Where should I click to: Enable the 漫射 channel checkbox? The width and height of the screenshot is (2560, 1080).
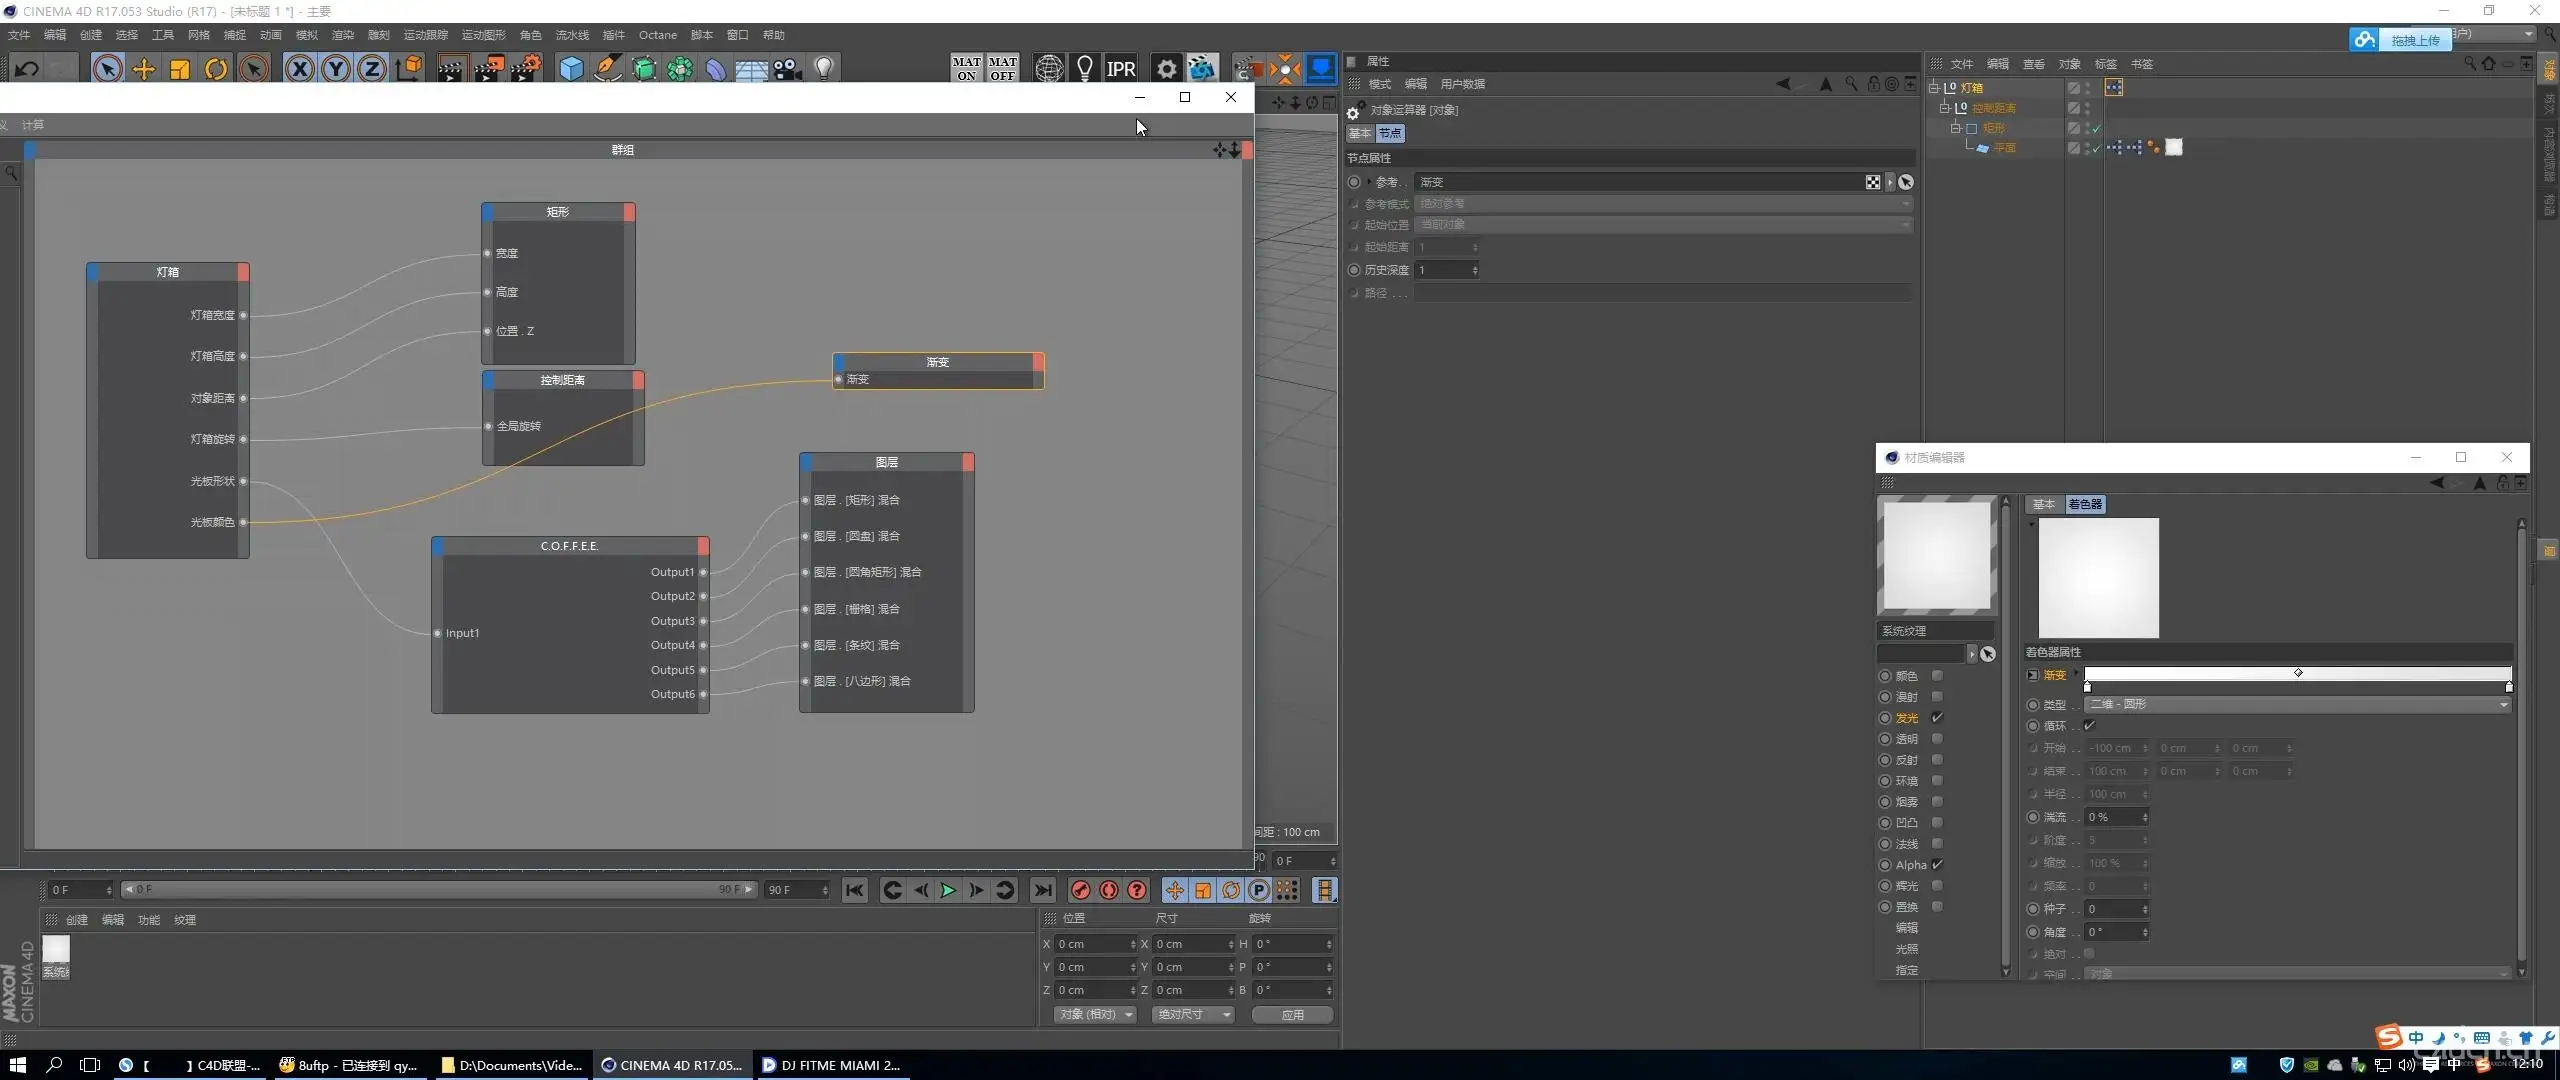[x=1937, y=697]
